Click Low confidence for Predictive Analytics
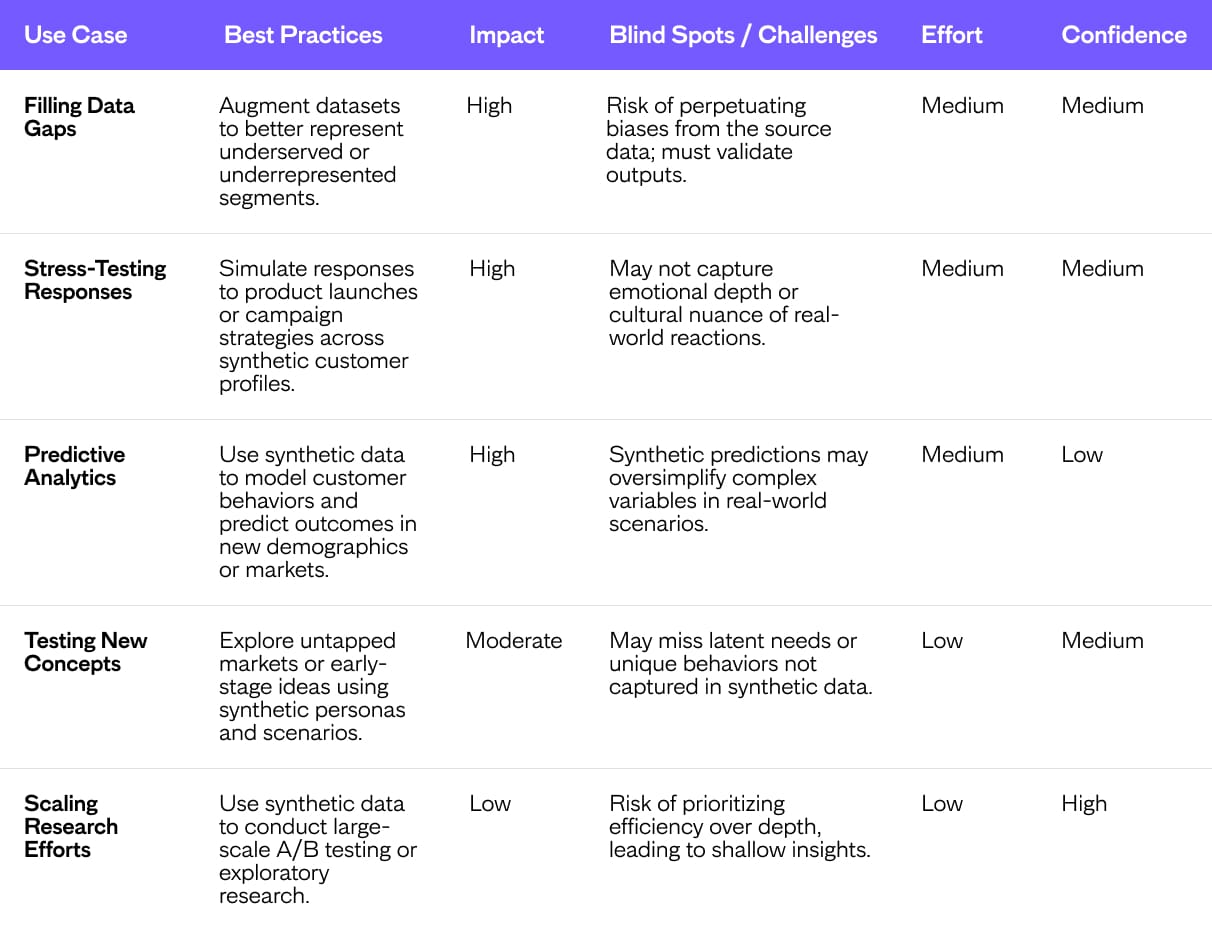Image resolution: width=1212 pixels, height=931 pixels. pos(1082,455)
